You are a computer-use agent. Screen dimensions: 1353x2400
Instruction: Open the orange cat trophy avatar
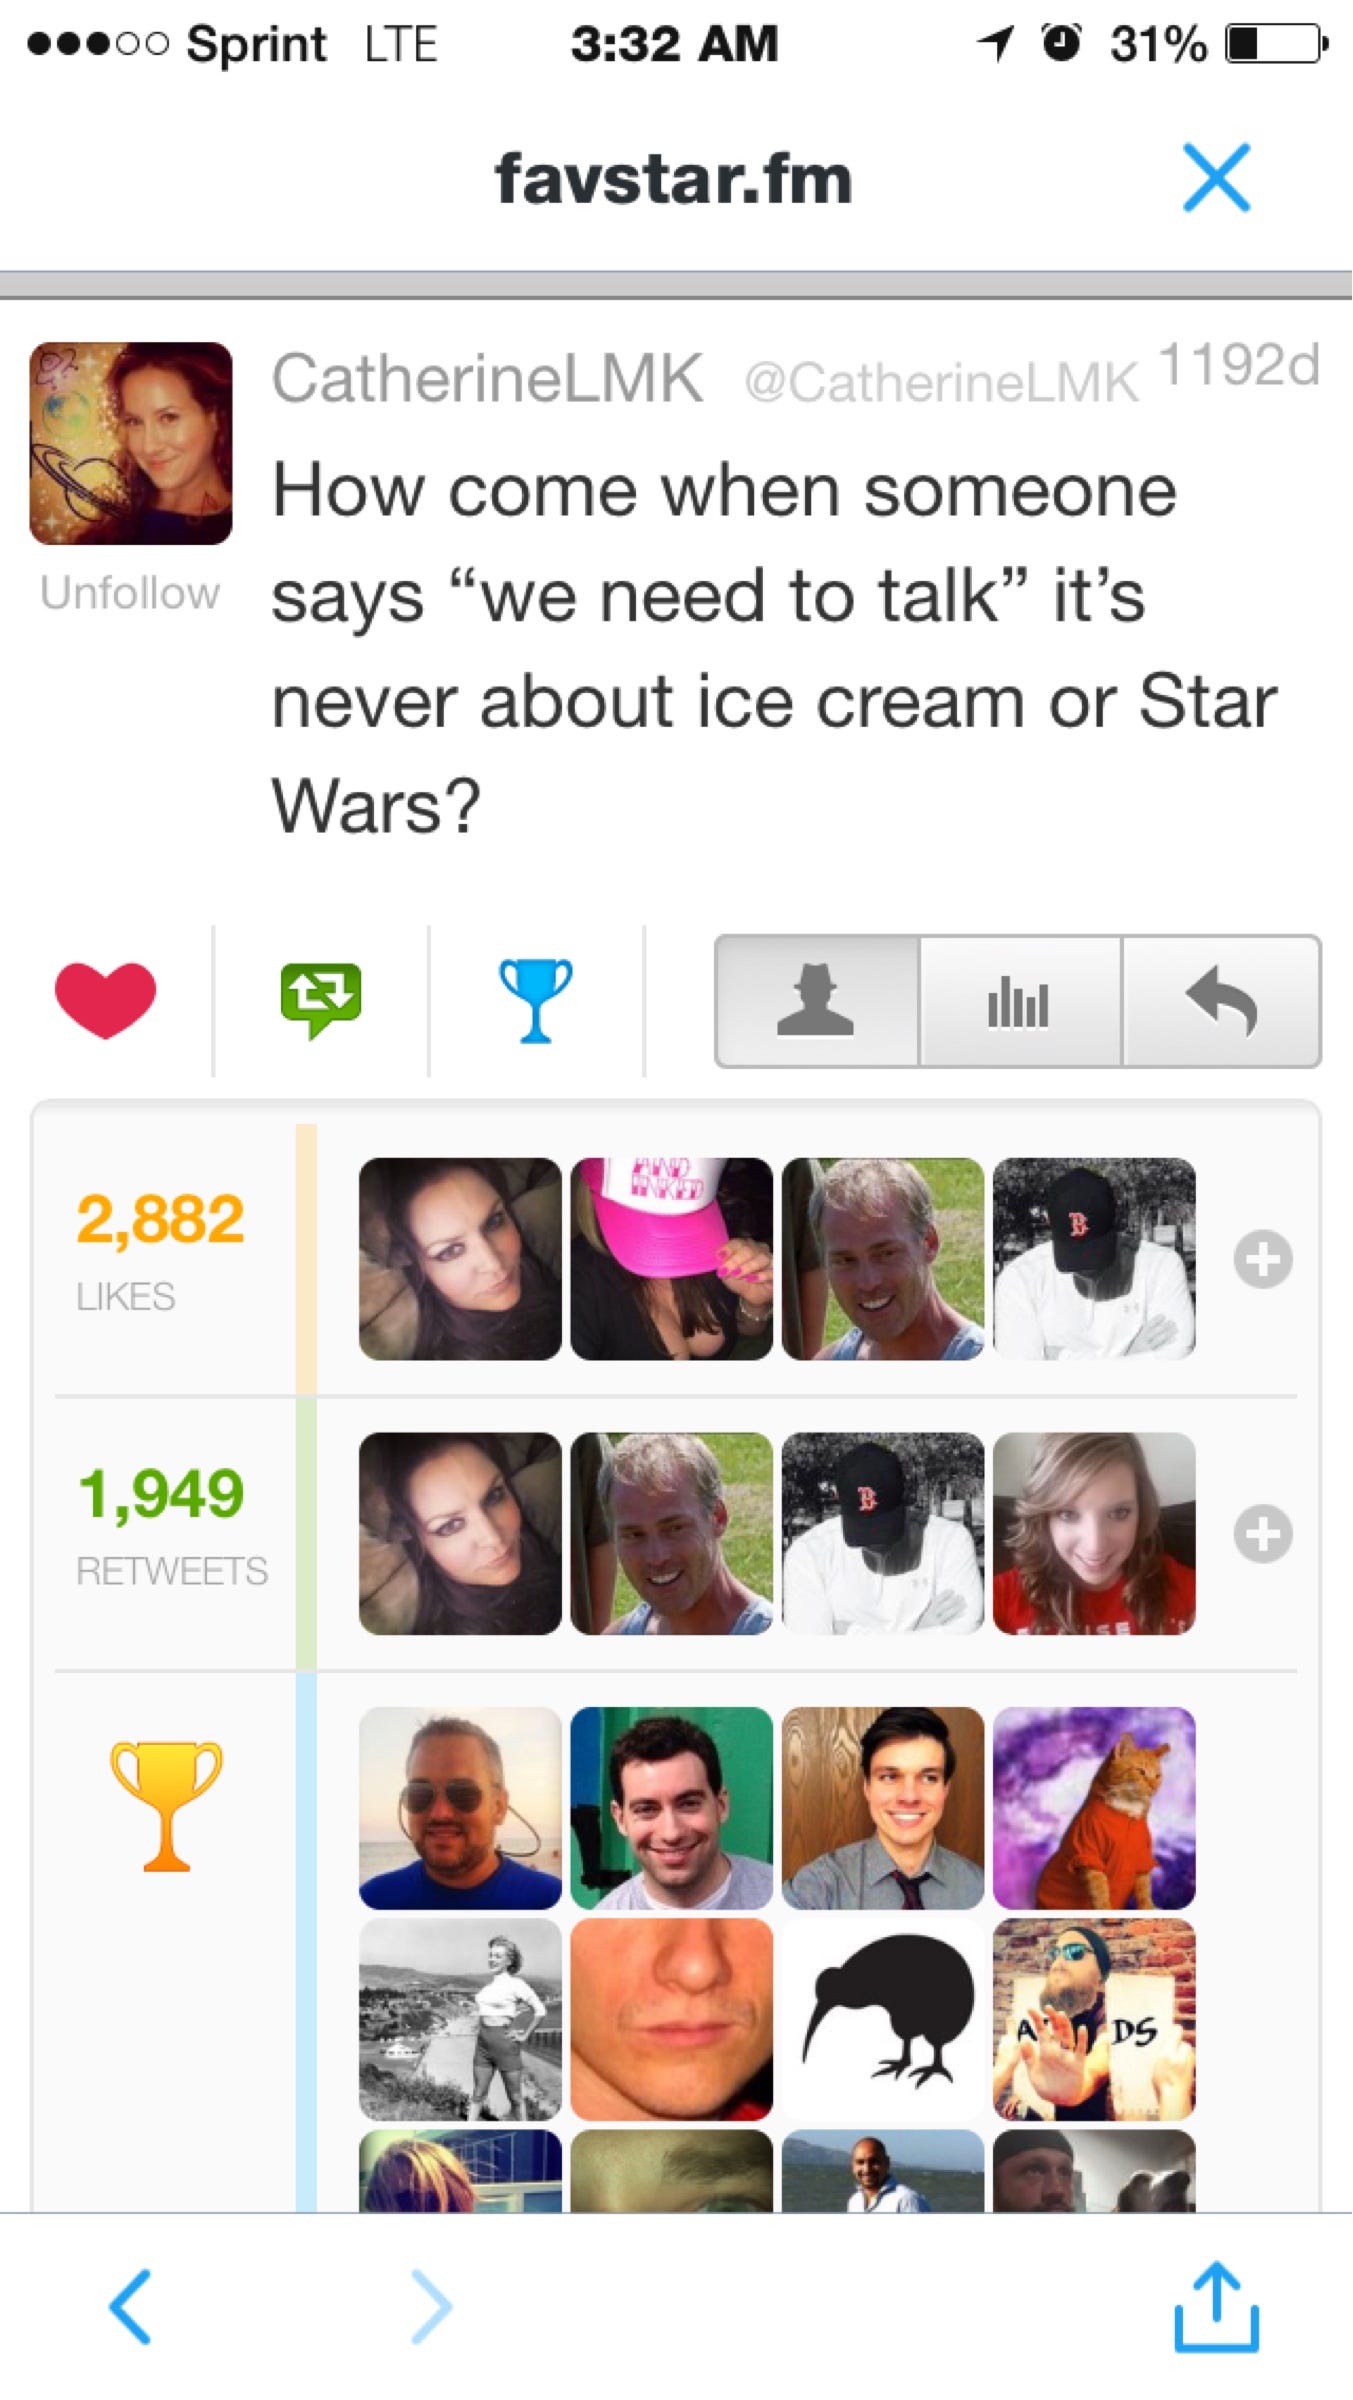[x=1094, y=1808]
